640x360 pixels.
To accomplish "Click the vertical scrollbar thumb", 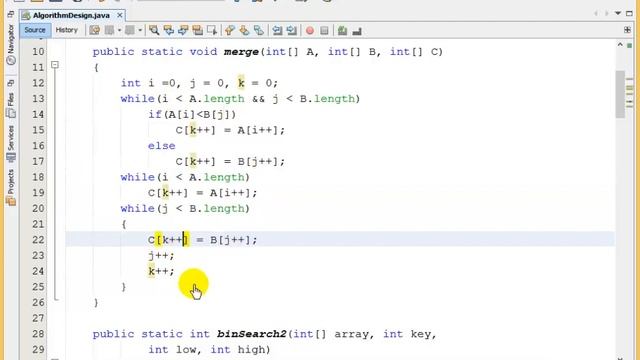I will [620, 94].
